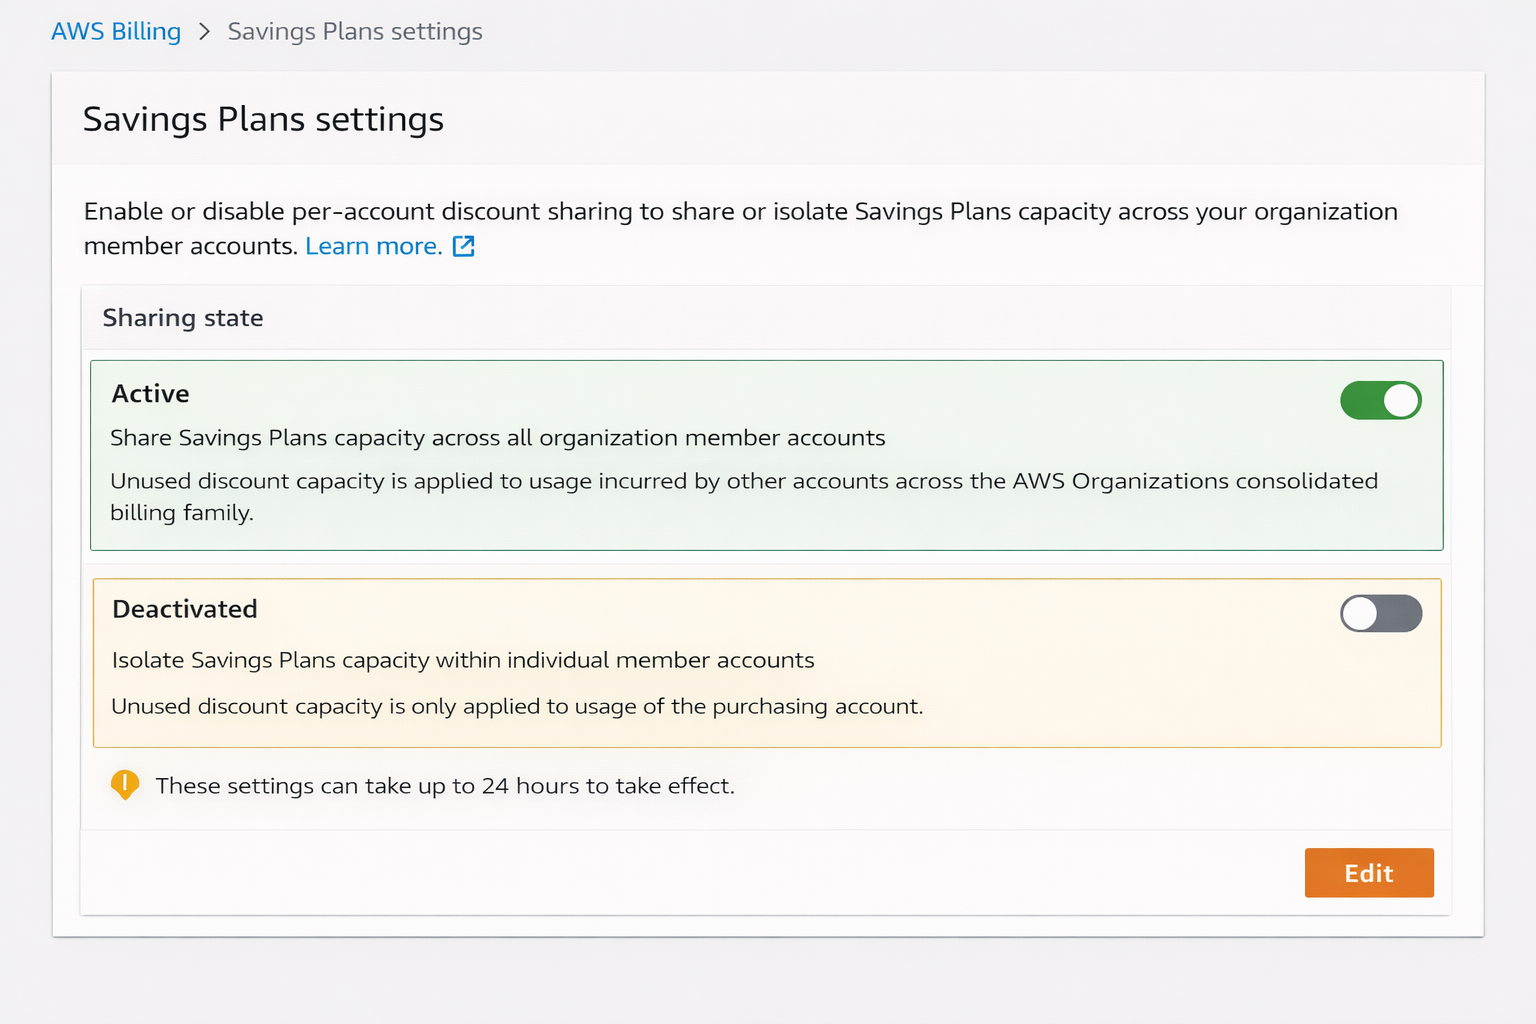This screenshot has width=1536, height=1024.
Task: Click the breadcrumb chevron separator
Action: click(205, 32)
